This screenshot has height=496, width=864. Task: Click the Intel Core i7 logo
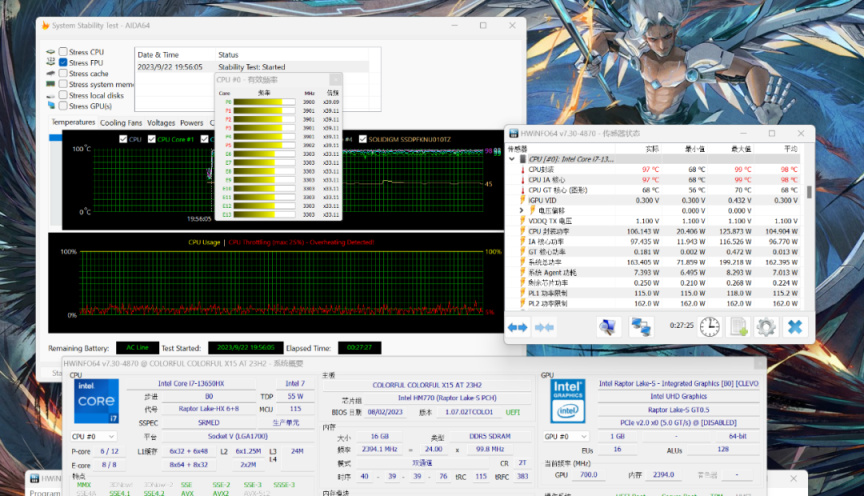tap(96, 401)
